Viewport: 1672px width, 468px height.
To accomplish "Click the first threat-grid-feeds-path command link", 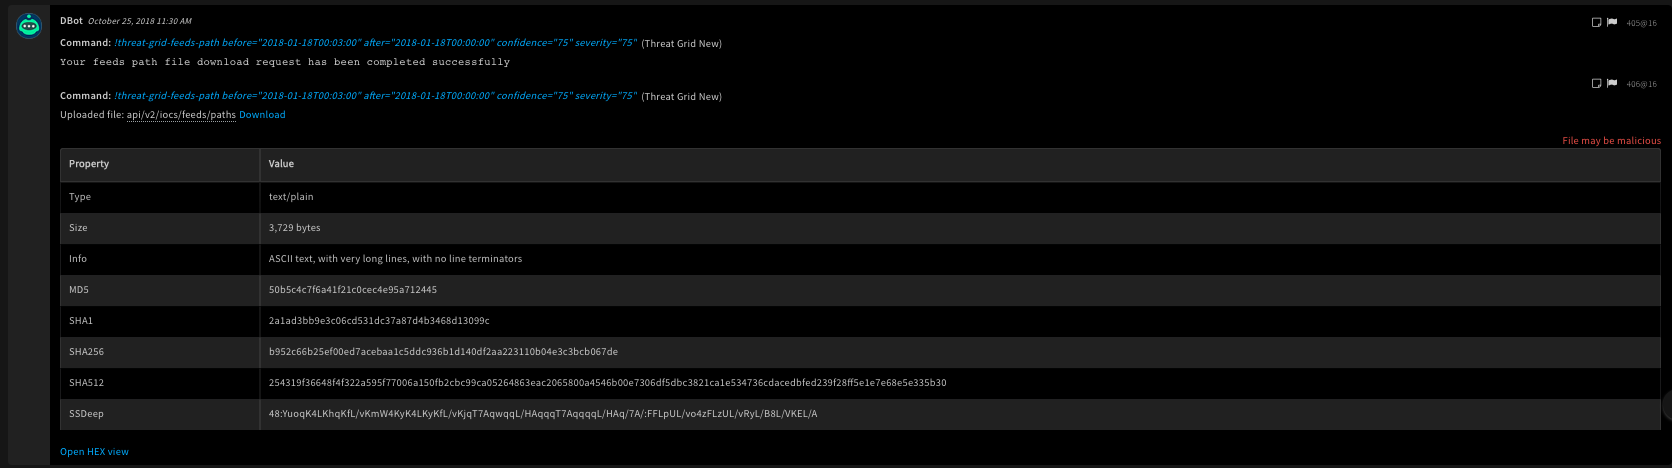I will pos(375,43).
